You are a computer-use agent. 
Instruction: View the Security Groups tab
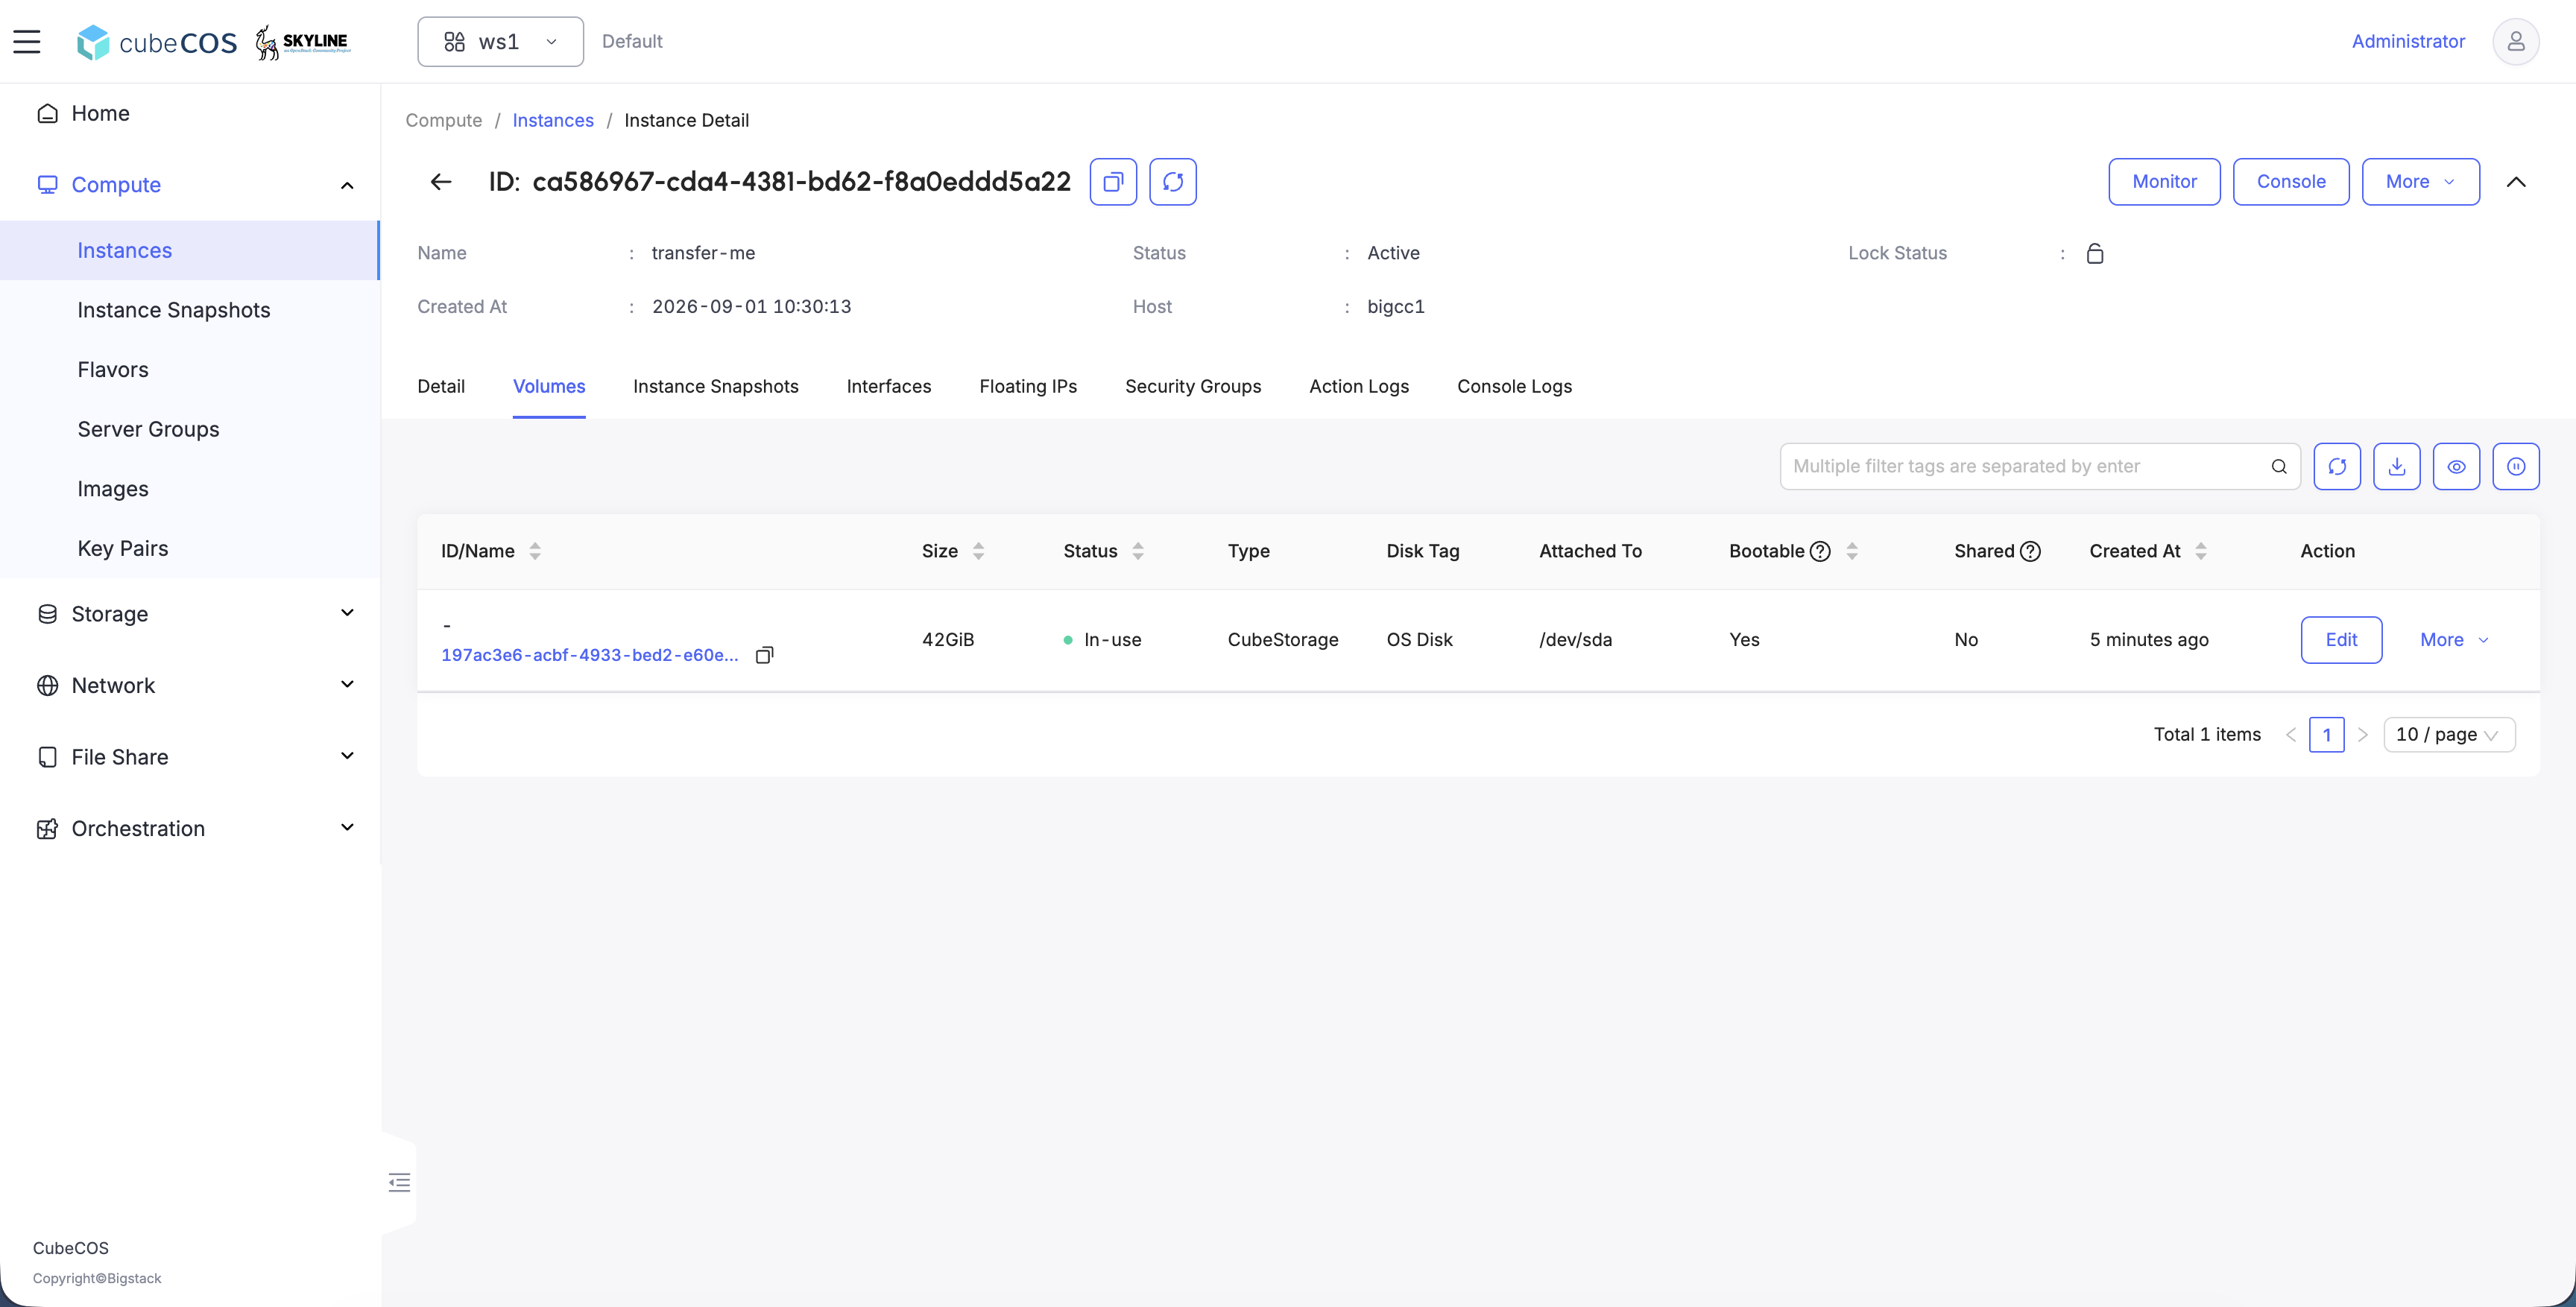1193,387
